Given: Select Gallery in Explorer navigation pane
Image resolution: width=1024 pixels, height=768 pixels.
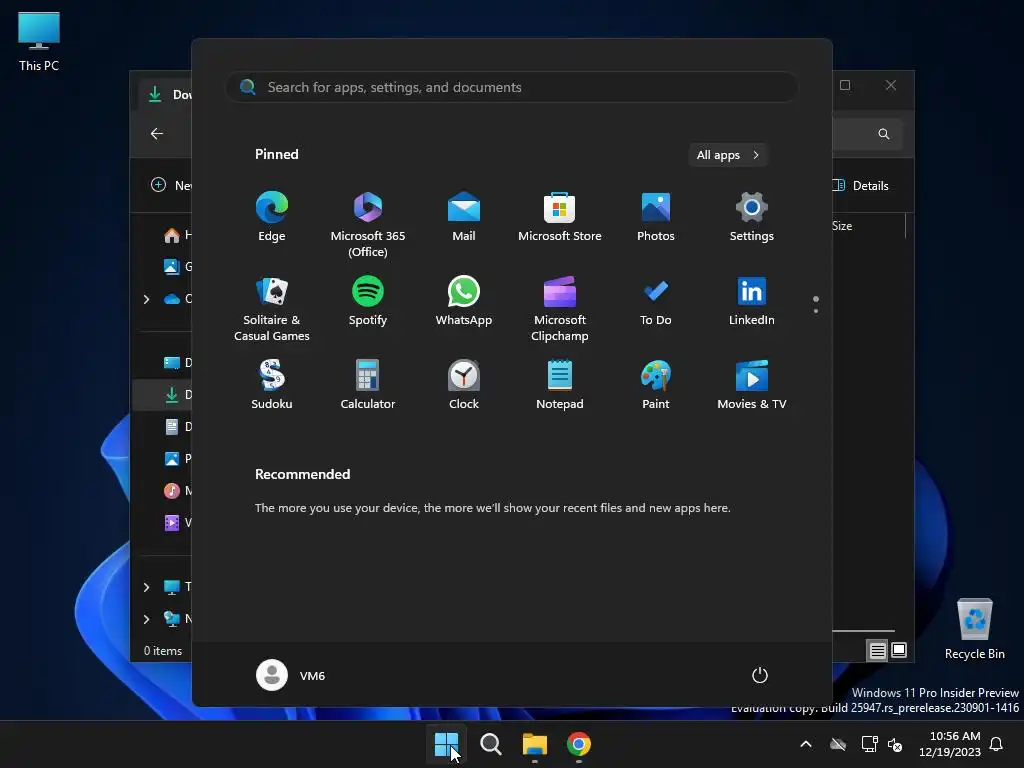Looking at the screenshot, I should (176, 266).
